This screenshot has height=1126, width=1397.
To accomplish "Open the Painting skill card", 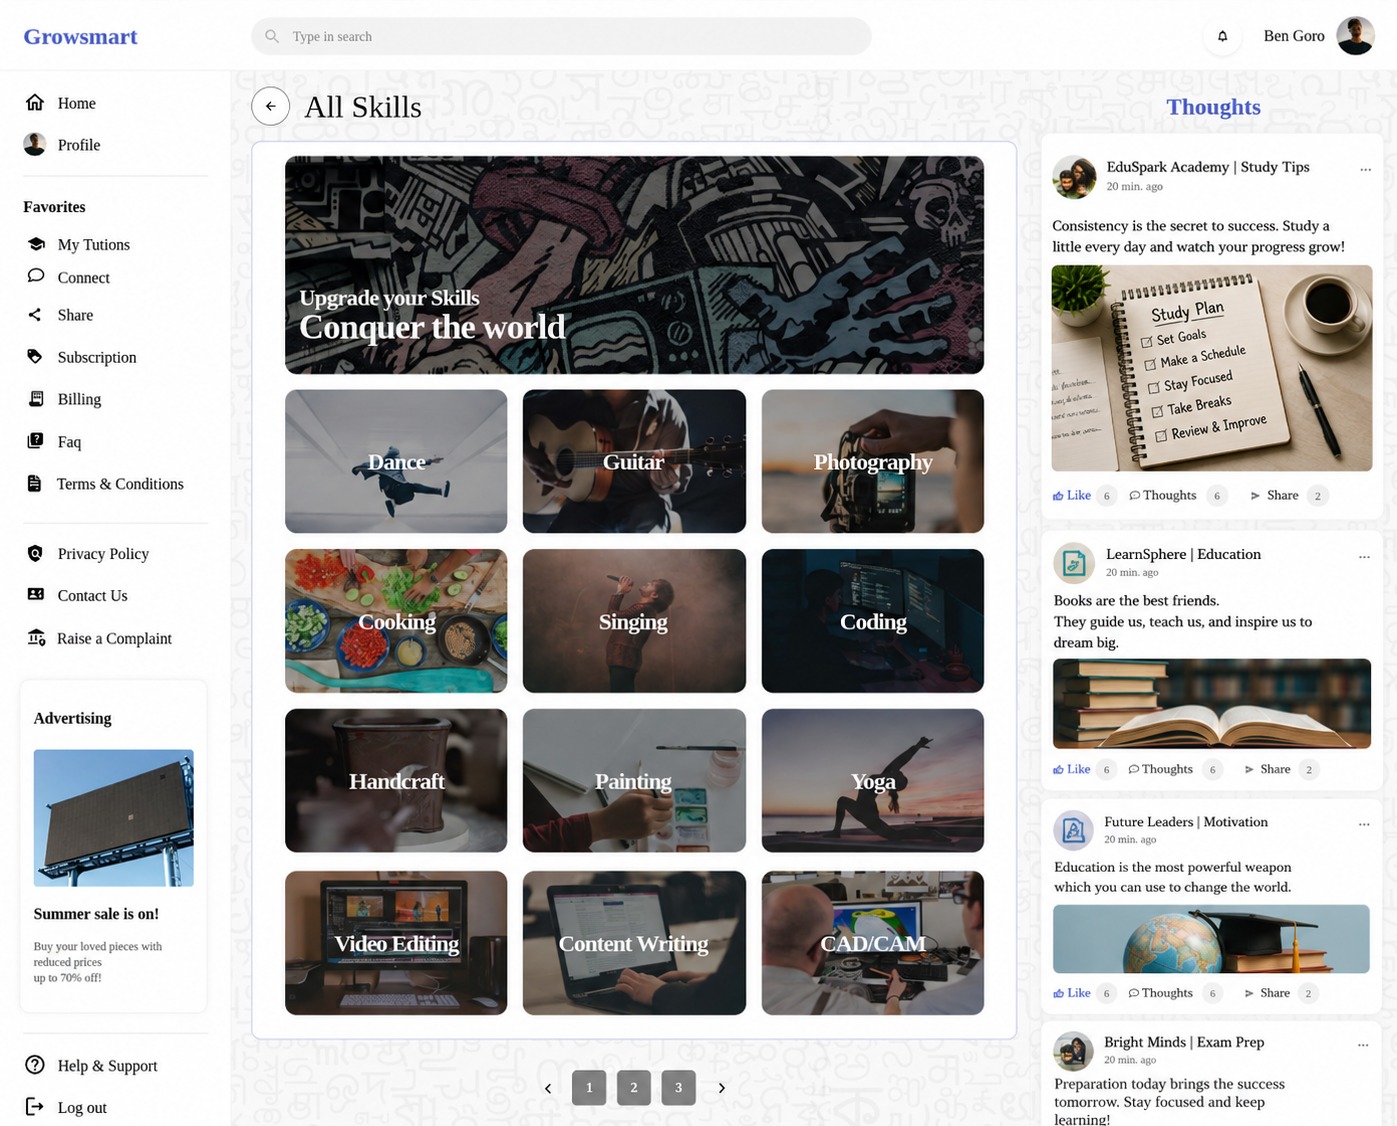I will coord(634,781).
